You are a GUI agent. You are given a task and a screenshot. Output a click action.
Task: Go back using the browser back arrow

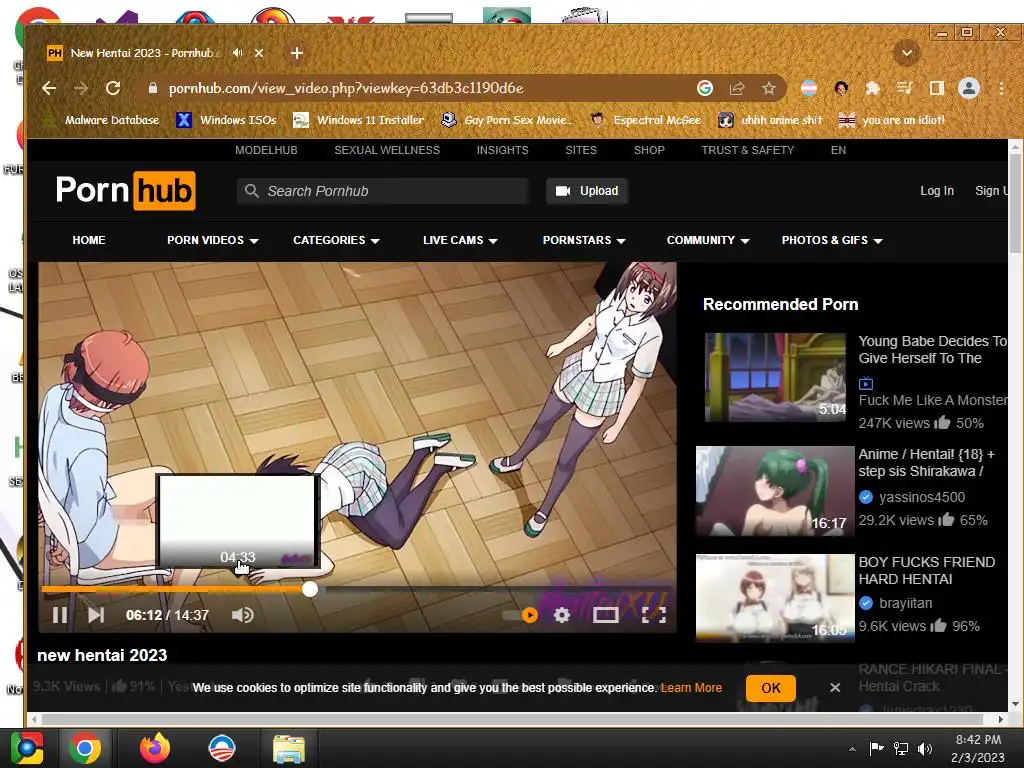coord(49,88)
